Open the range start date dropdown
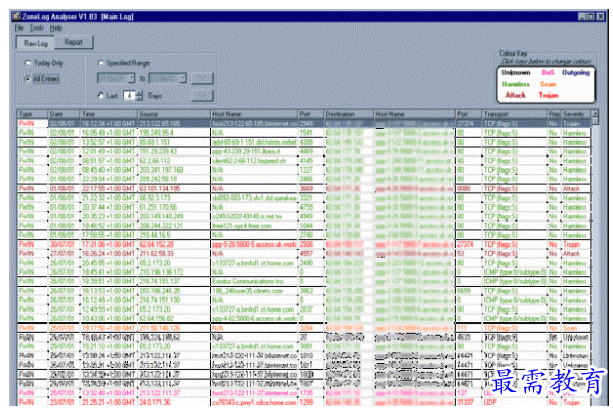Image resolution: width=613 pixels, height=413 pixels. pyautogui.click(x=131, y=78)
